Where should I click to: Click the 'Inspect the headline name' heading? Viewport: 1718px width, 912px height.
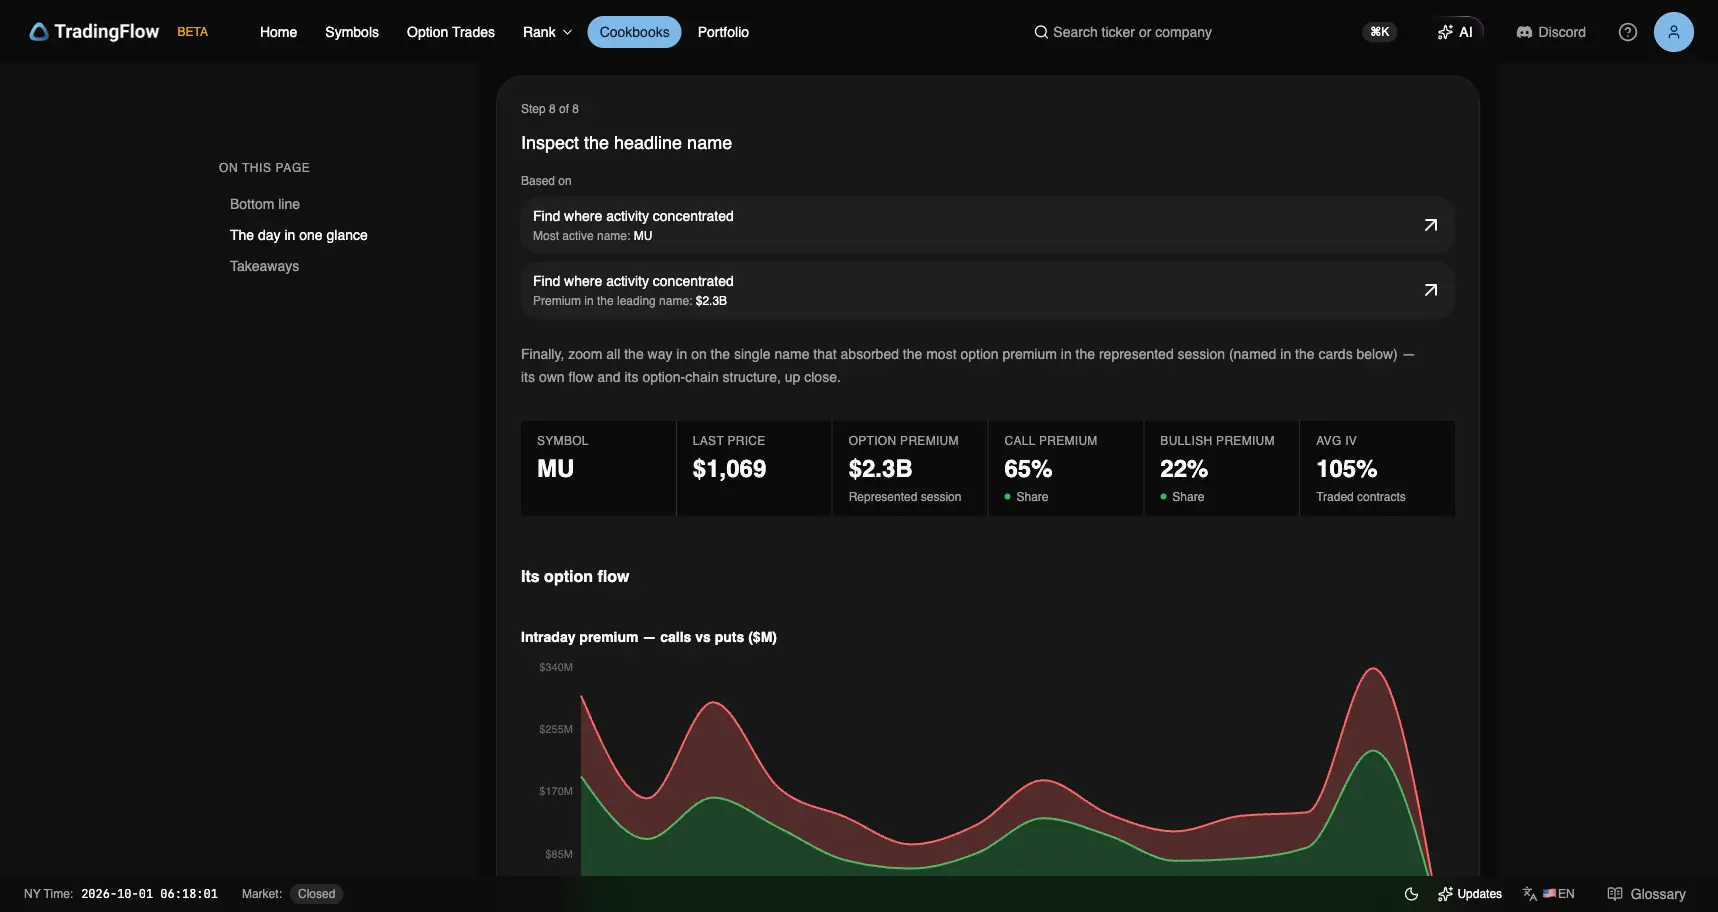pyautogui.click(x=626, y=143)
